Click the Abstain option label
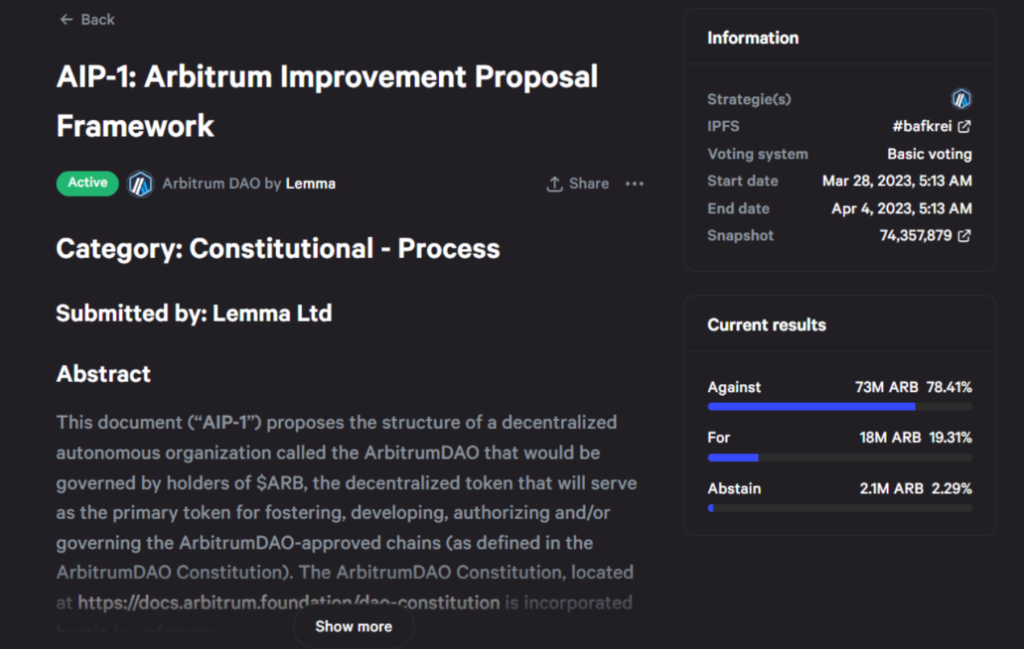Screen dimensions: 1024x649 734,488
